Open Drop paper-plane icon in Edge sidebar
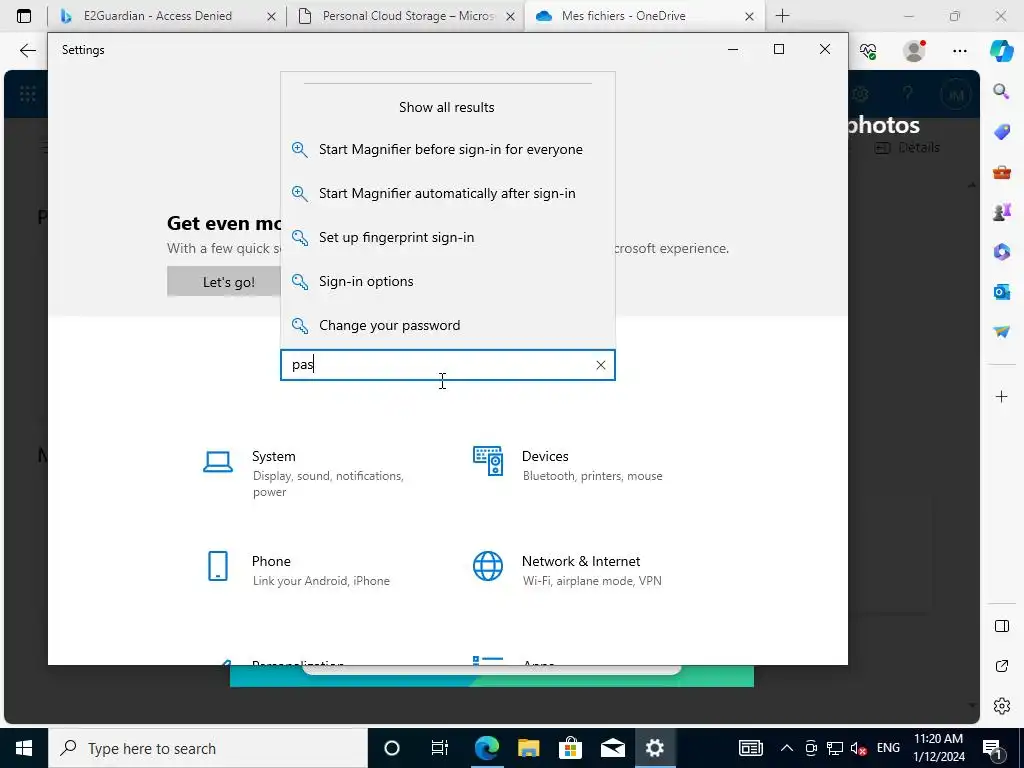The width and height of the screenshot is (1024, 768). click(x=1001, y=332)
